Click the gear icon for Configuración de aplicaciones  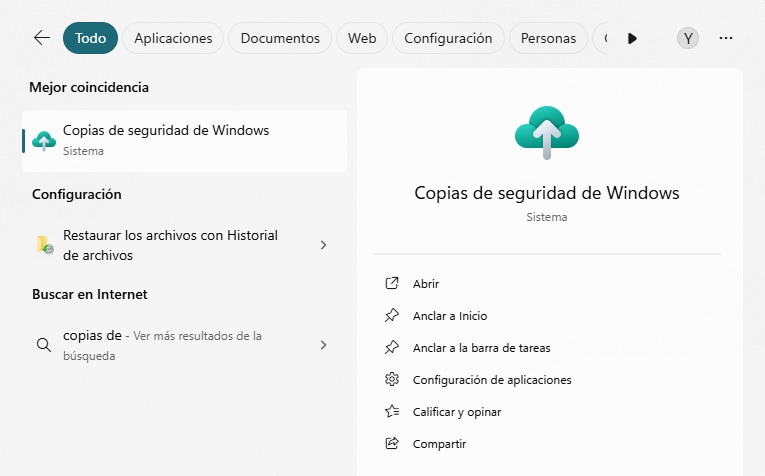(x=392, y=379)
